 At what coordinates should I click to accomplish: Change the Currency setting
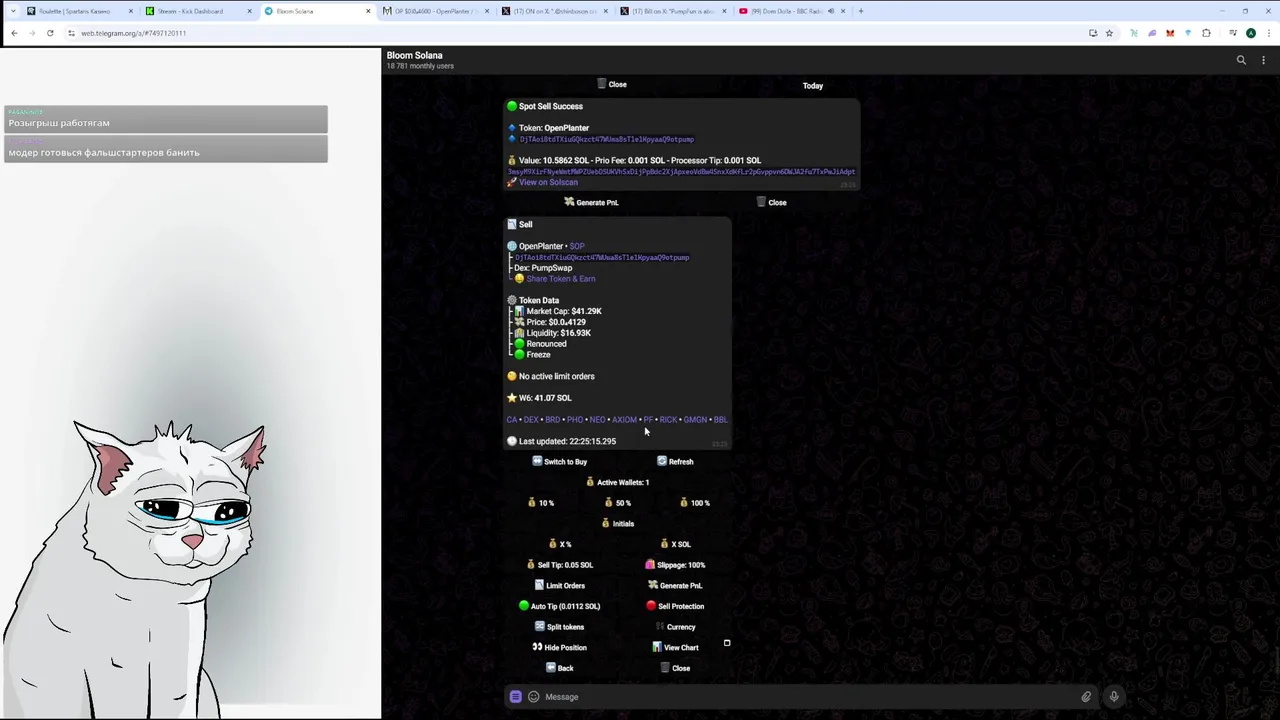point(675,627)
